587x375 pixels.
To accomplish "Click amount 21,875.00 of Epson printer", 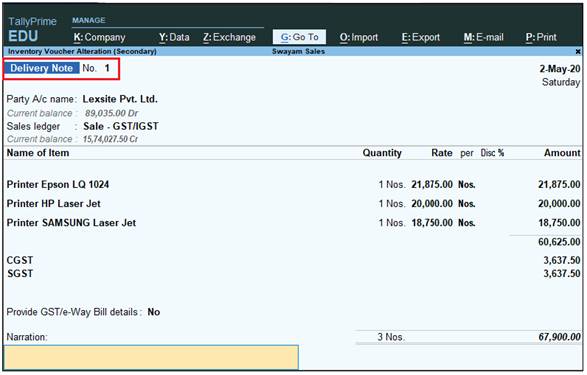I will pyautogui.click(x=559, y=185).
